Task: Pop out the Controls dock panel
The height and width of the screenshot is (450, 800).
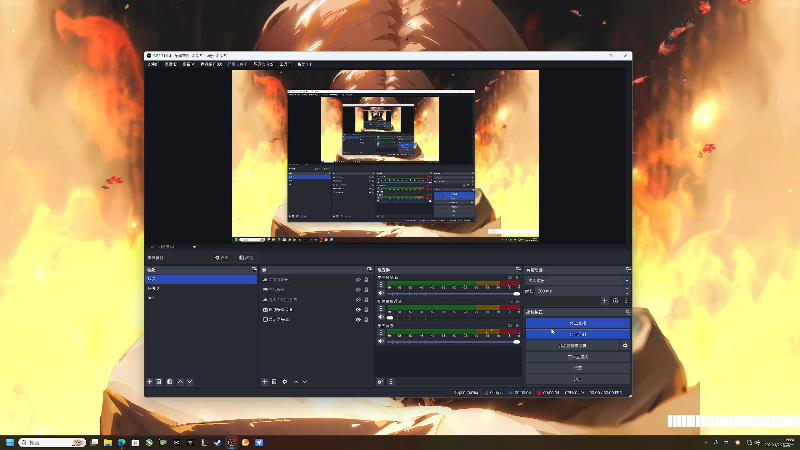Action: click(628, 312)
